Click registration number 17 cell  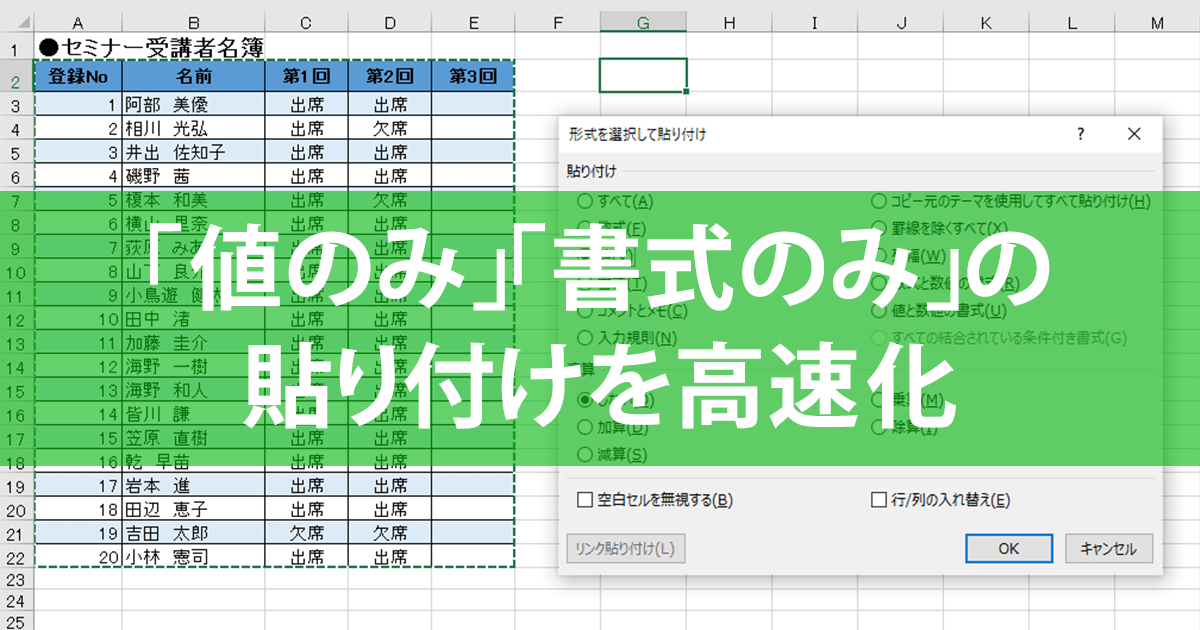pos(78,486)
